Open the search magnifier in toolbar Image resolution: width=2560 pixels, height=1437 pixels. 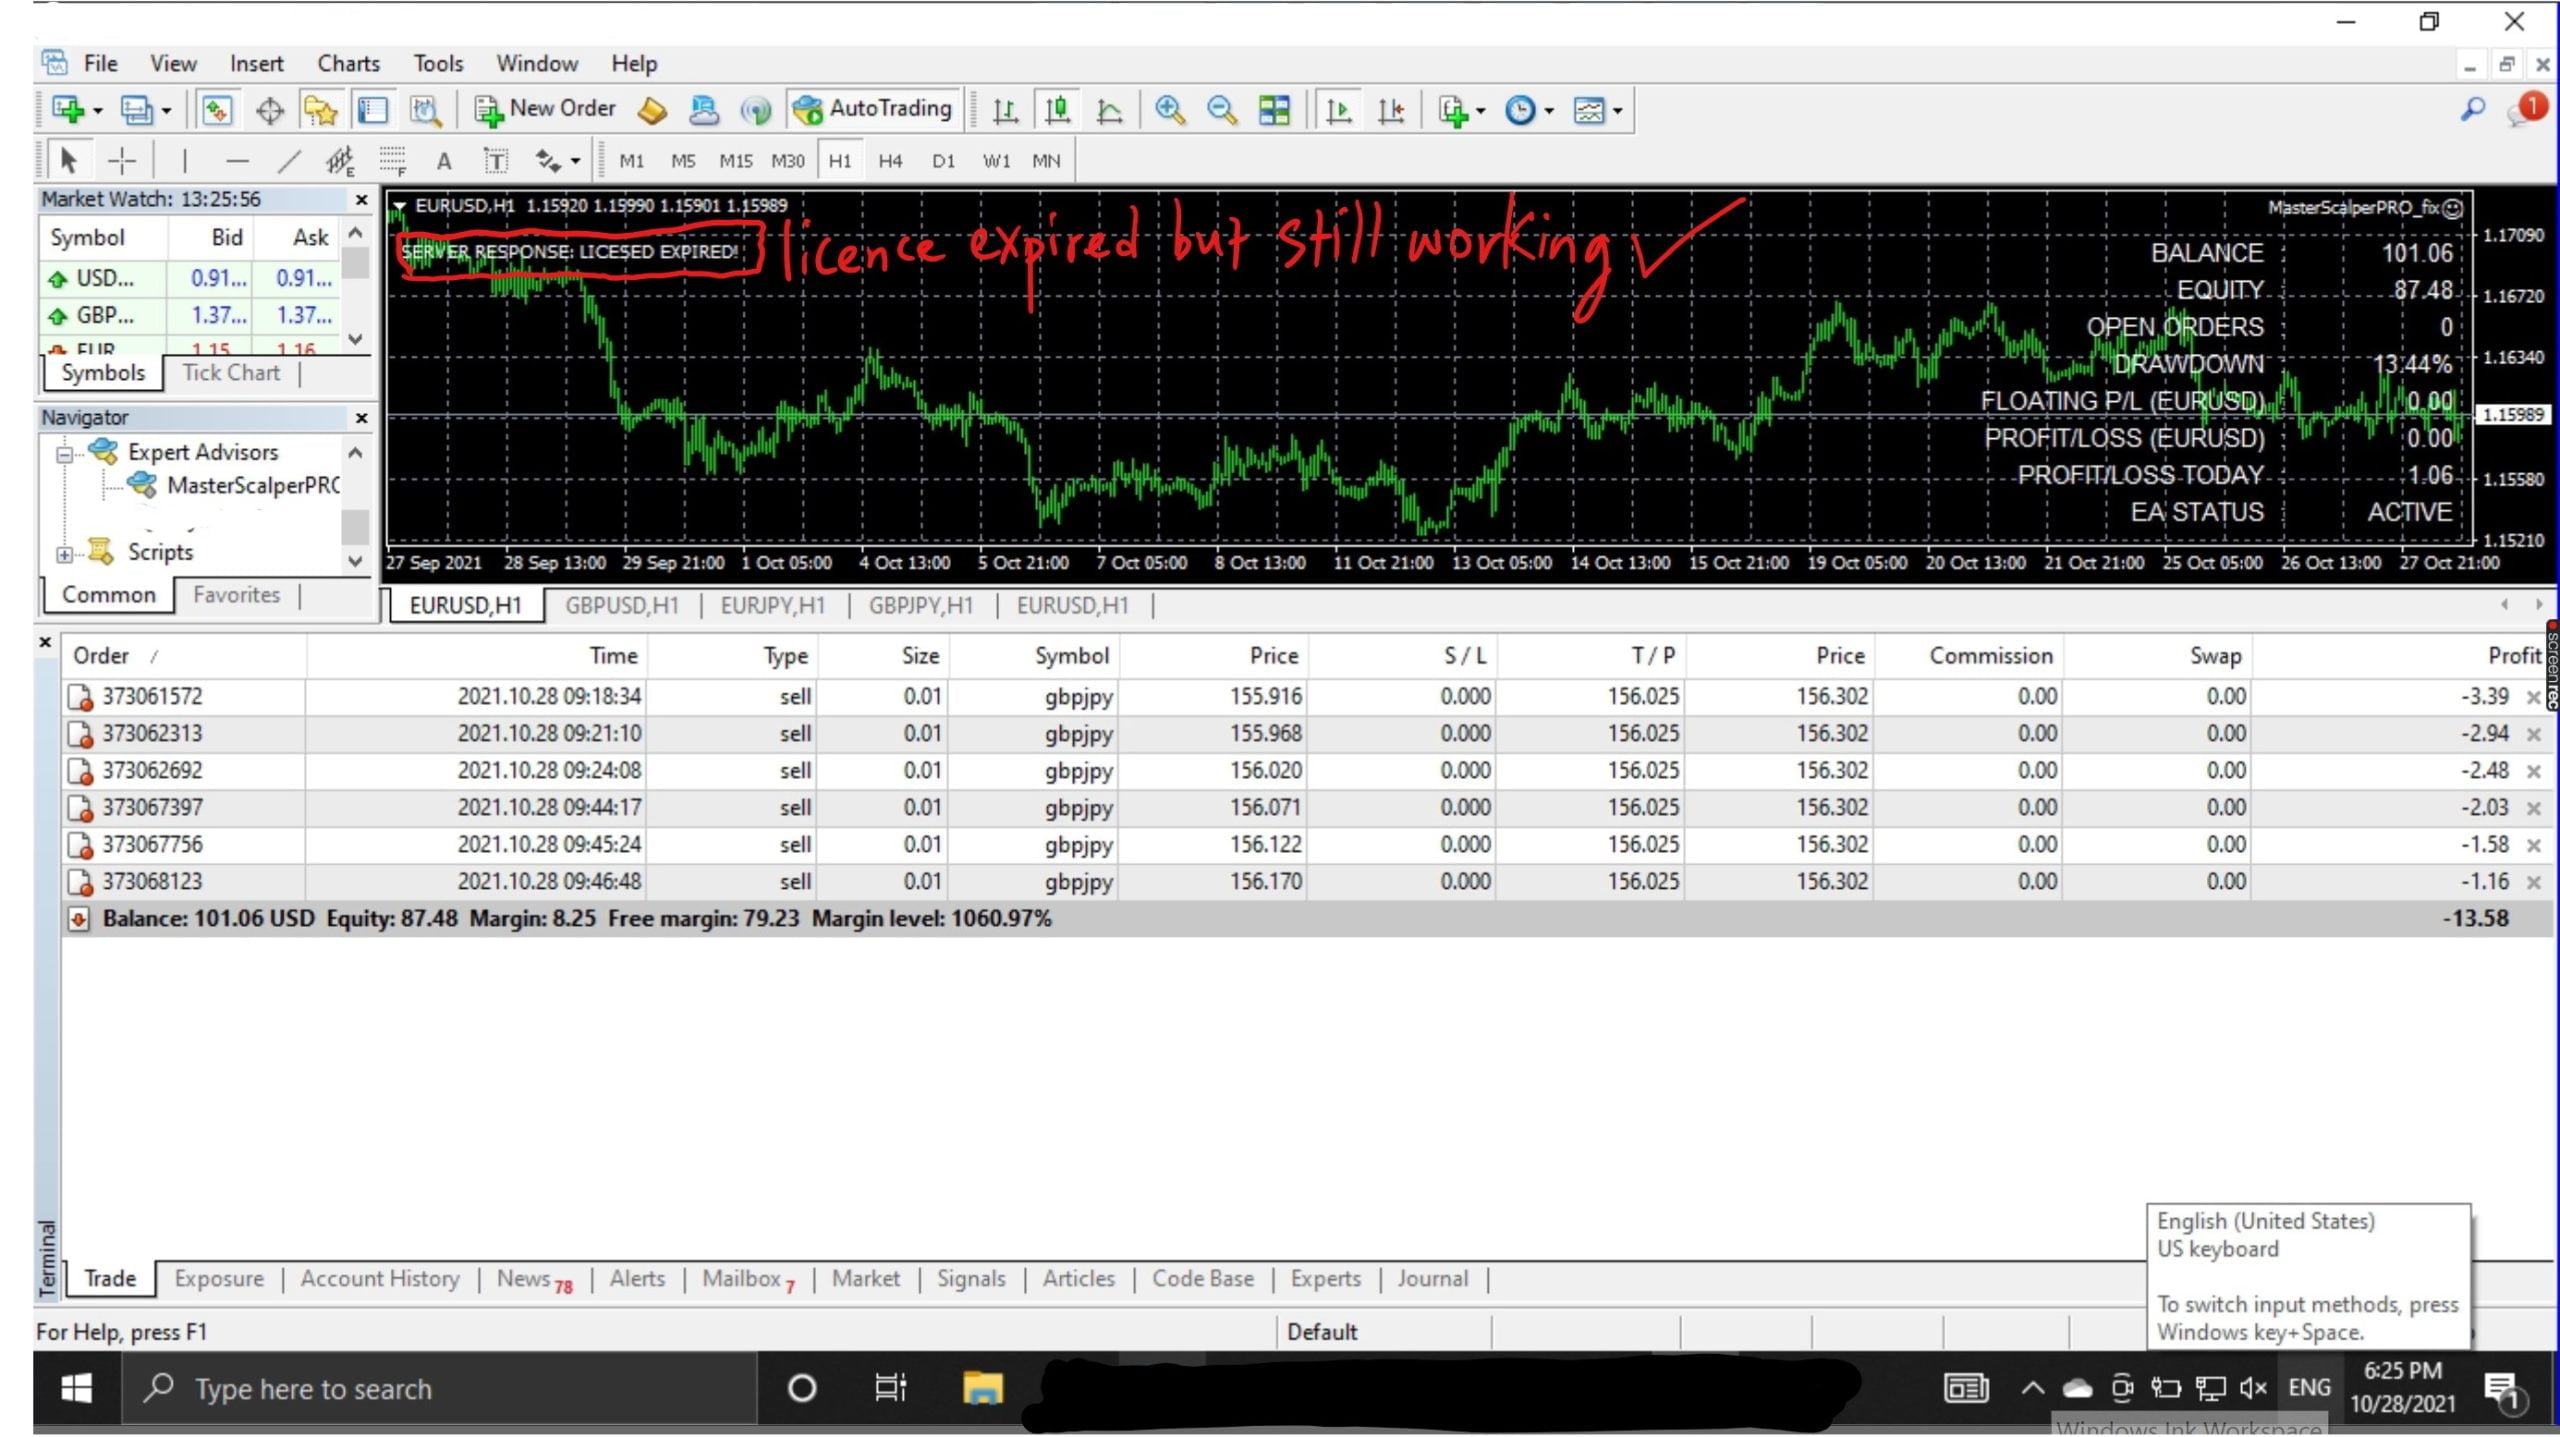click(2472, 109)
